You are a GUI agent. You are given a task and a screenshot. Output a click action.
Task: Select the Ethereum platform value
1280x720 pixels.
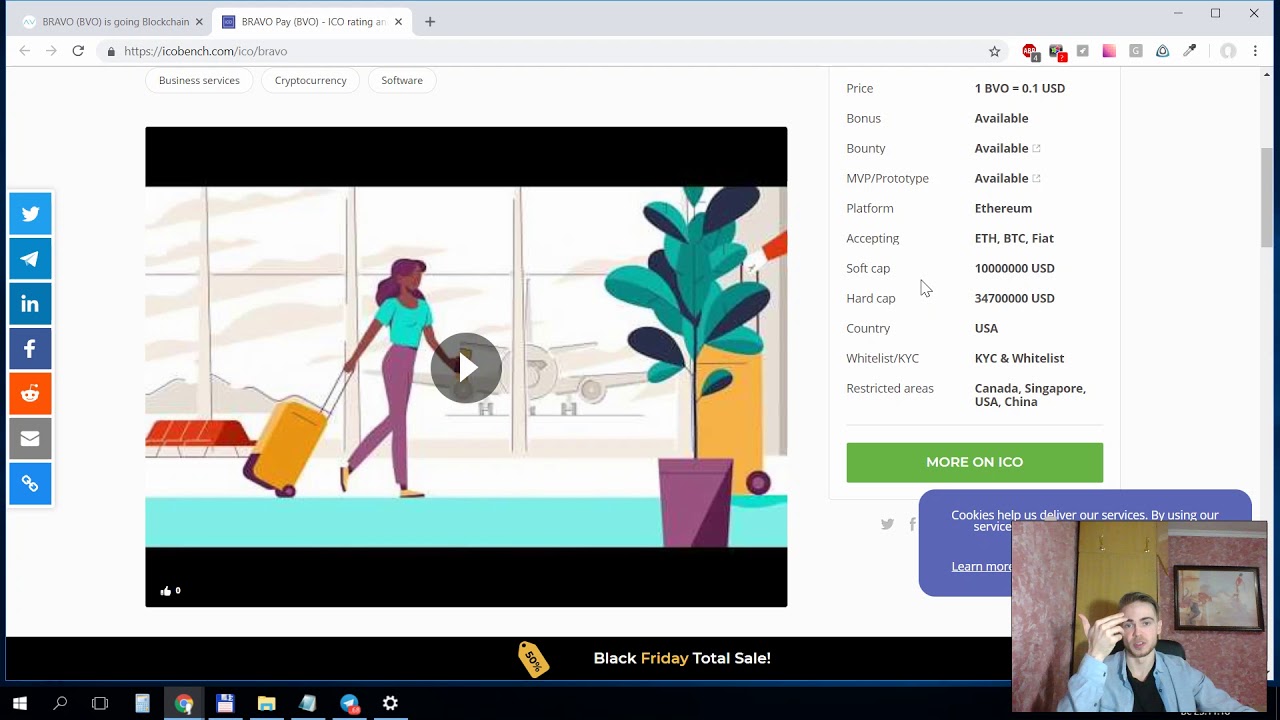click(1003, 208)
